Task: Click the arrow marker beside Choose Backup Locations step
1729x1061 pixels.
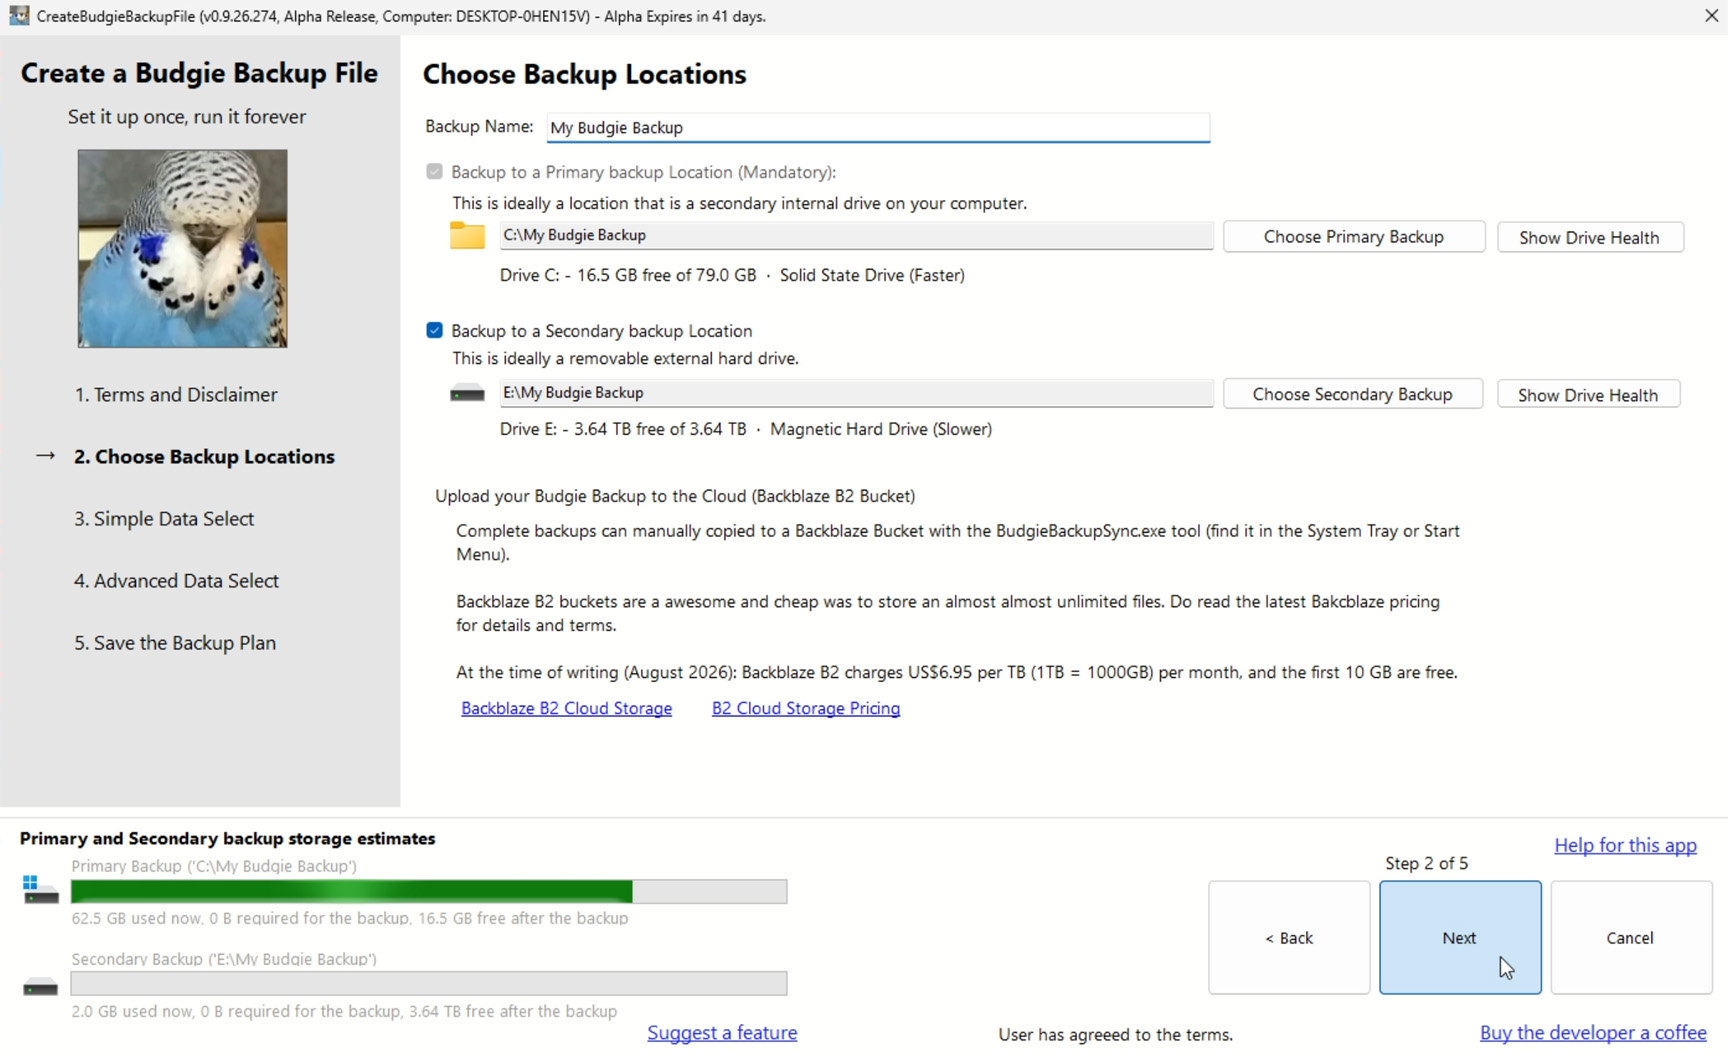Action: (x=45, y=456)
